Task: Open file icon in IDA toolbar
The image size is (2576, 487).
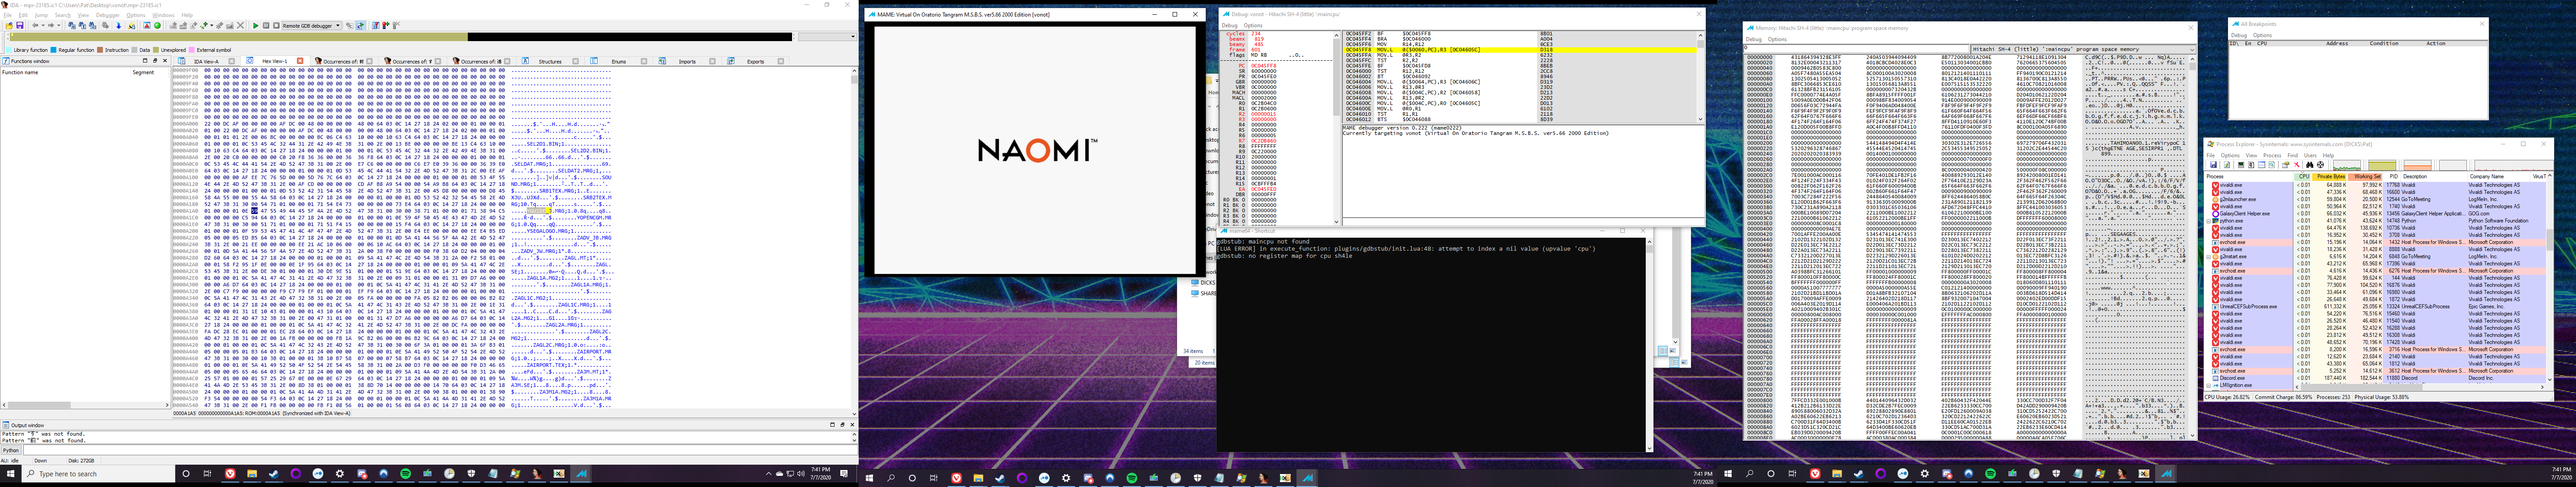Action: pyautogui.click(x=9, y=25)
